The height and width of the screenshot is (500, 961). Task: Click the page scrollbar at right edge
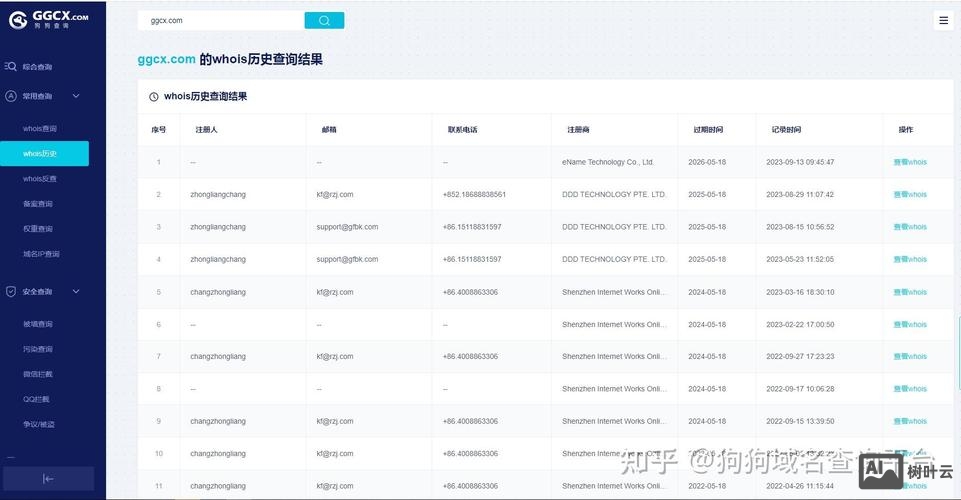click(x=959, y=352)
